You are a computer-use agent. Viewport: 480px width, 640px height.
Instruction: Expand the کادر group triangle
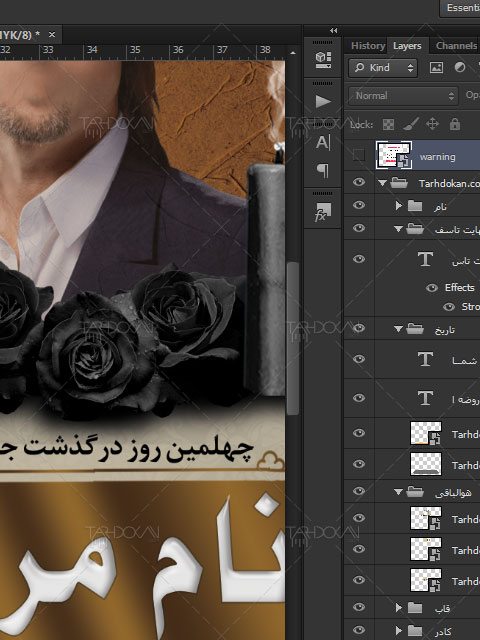tap(399, 631)
